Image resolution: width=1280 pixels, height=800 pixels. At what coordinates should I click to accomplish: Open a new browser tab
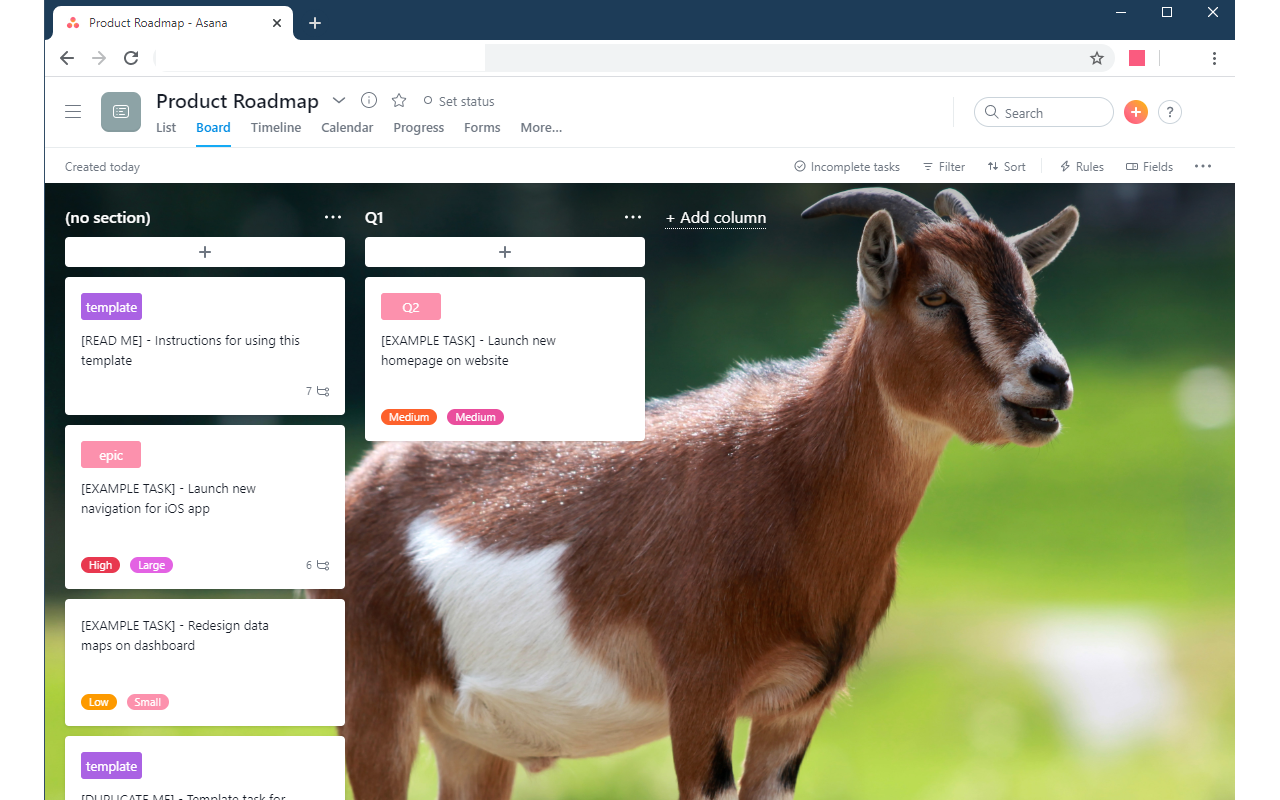pyautogui.click(x=315, y=22)
